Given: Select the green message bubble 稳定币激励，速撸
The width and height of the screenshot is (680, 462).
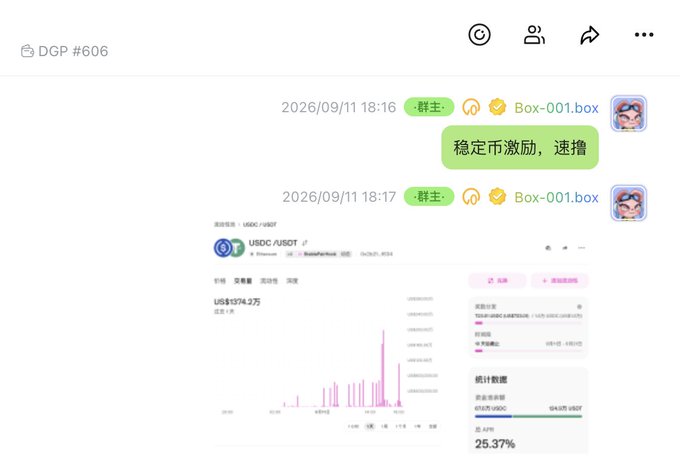Looking at the screenshot, I should pos(520,147).
